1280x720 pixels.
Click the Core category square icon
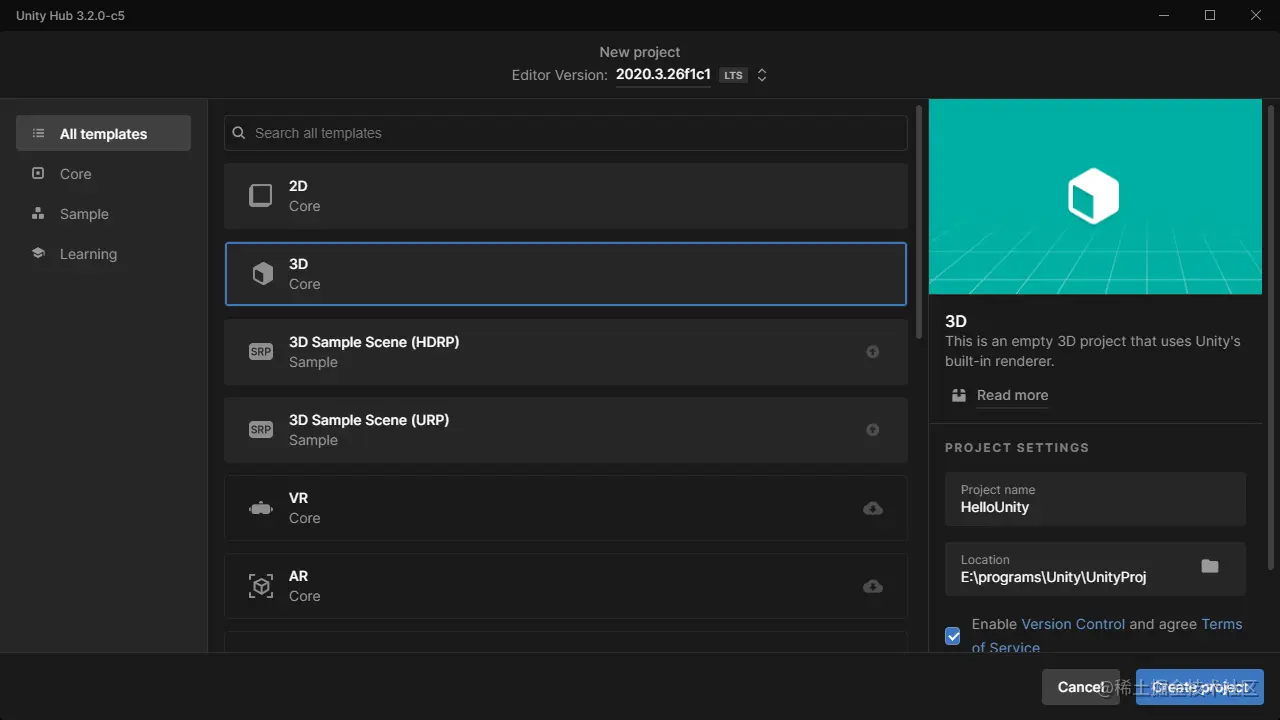point(38,173)
